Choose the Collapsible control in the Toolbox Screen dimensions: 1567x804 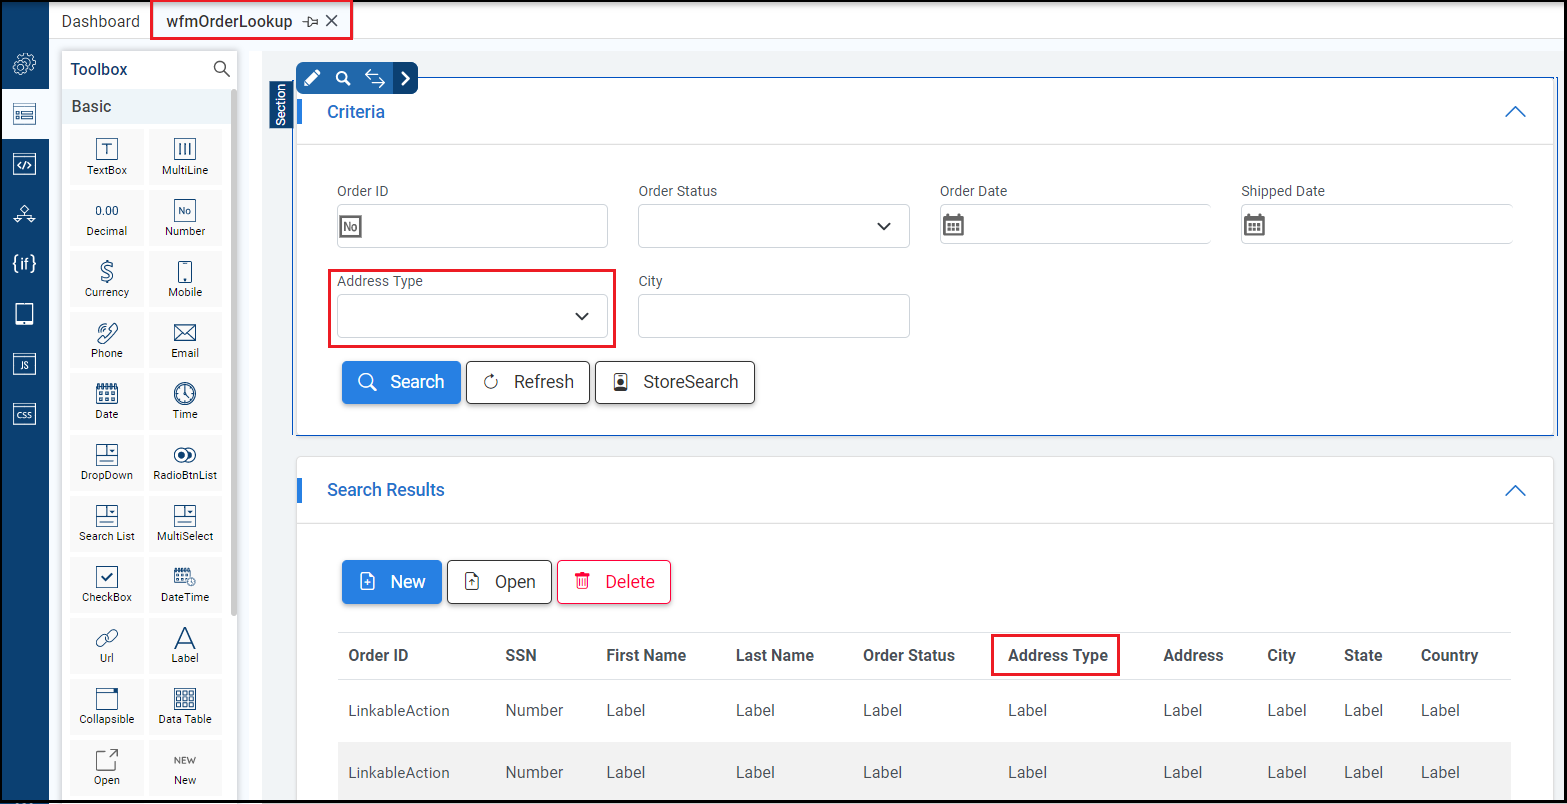tap(107, 706)
